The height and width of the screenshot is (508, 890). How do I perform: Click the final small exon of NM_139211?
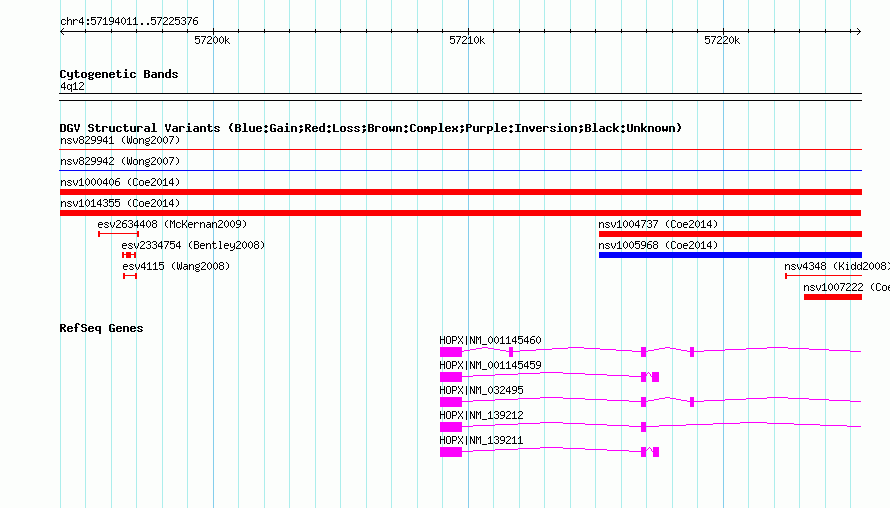point(656,452)
